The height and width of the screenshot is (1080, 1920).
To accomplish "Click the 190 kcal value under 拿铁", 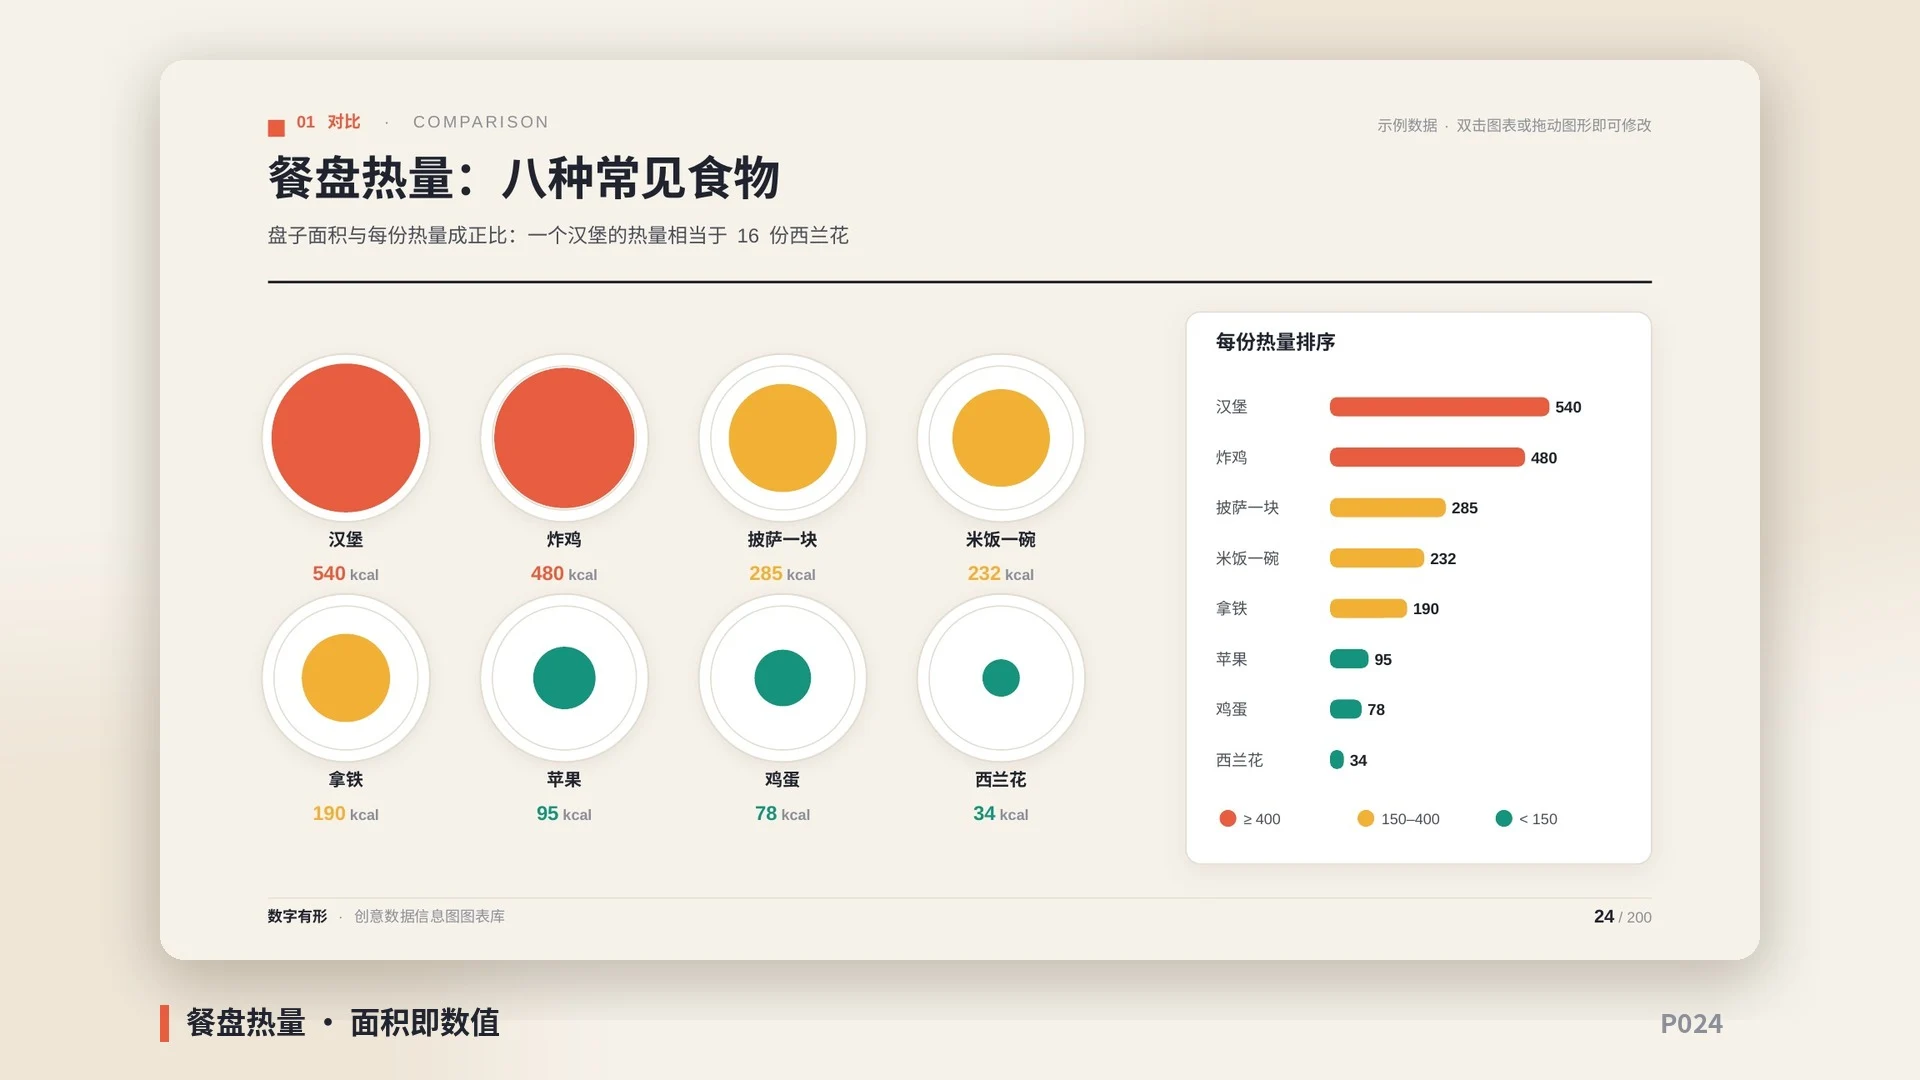I will click(x=346, y=814).
